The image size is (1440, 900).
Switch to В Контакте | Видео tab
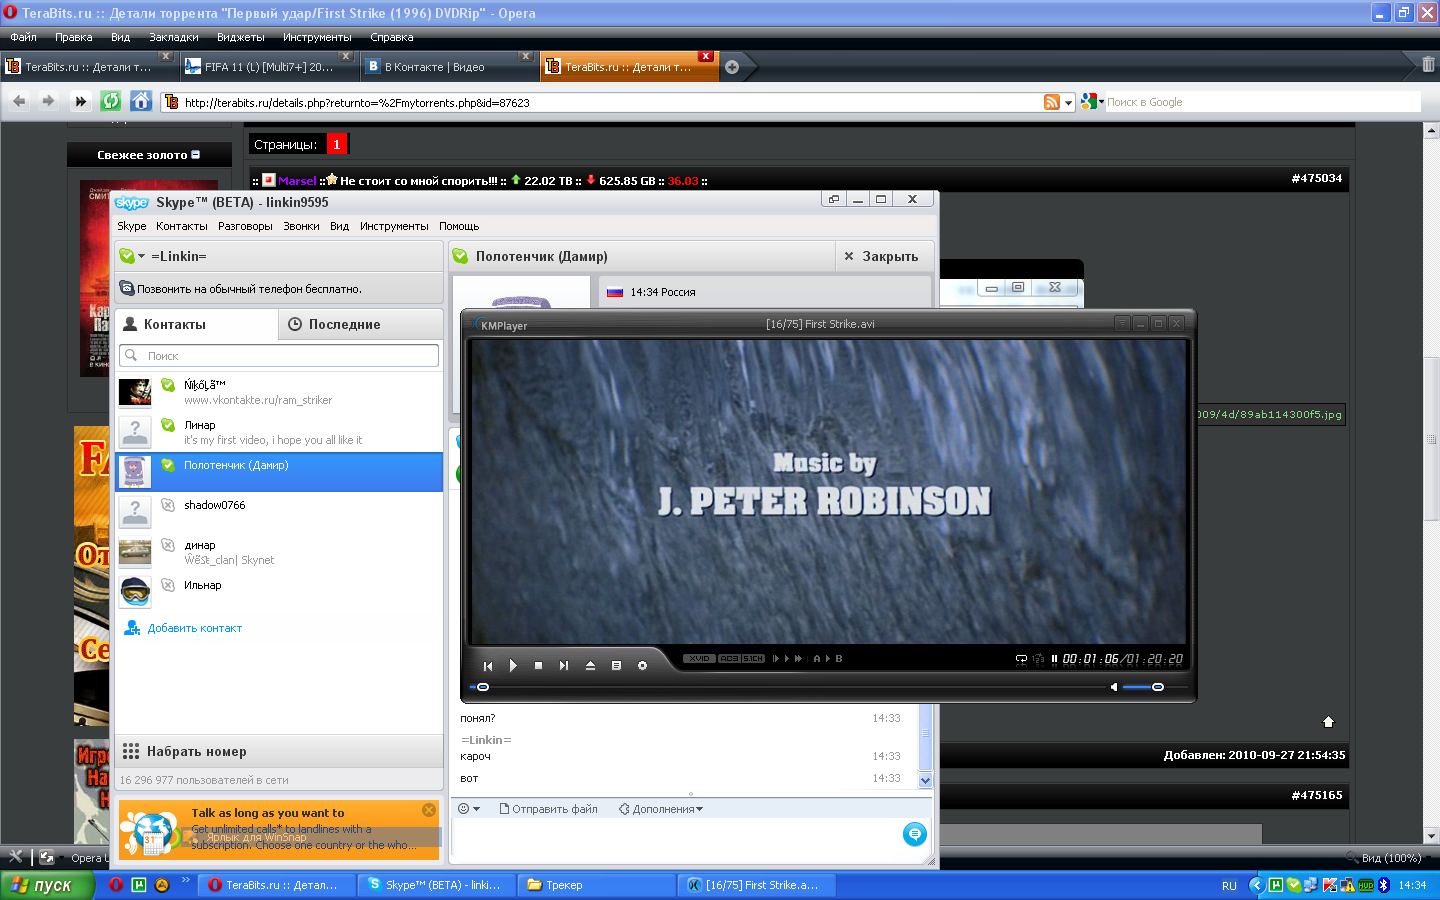point(450,67)
